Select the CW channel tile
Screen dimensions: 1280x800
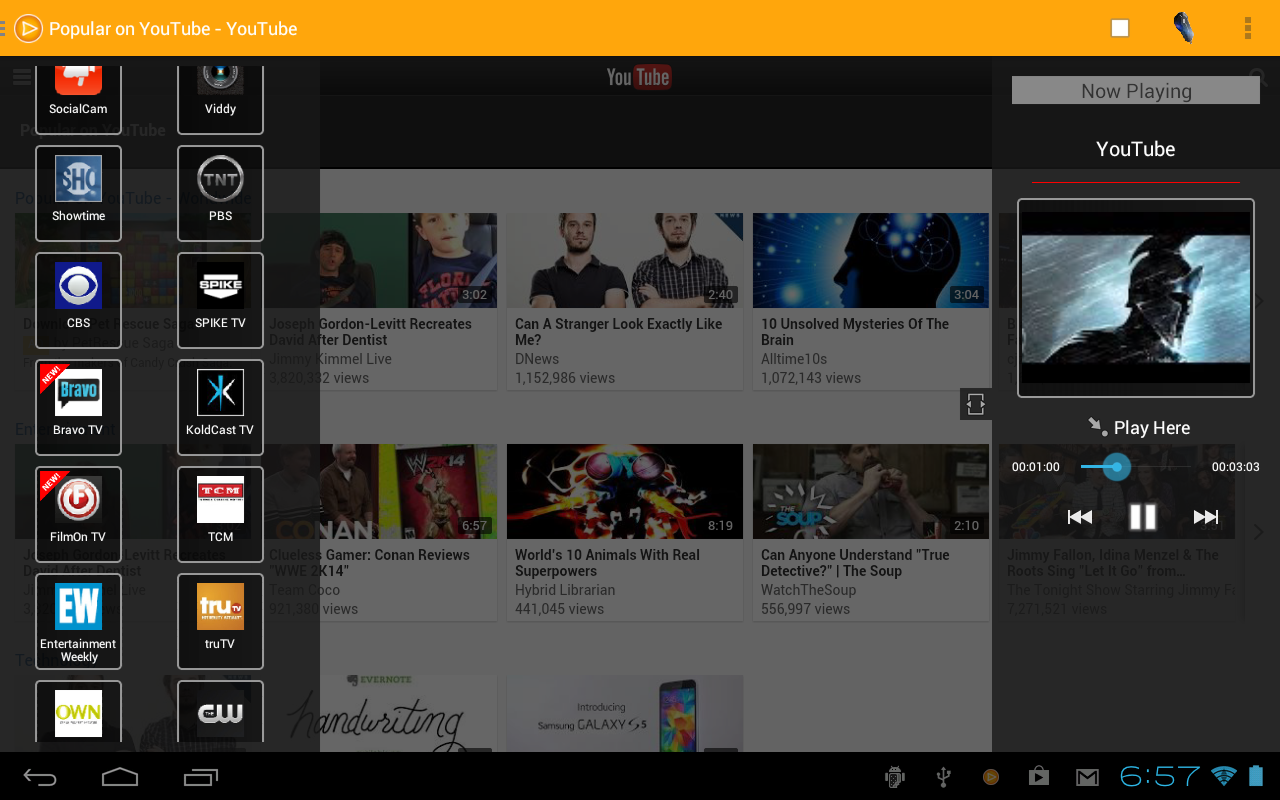click(x=220, y=711)
